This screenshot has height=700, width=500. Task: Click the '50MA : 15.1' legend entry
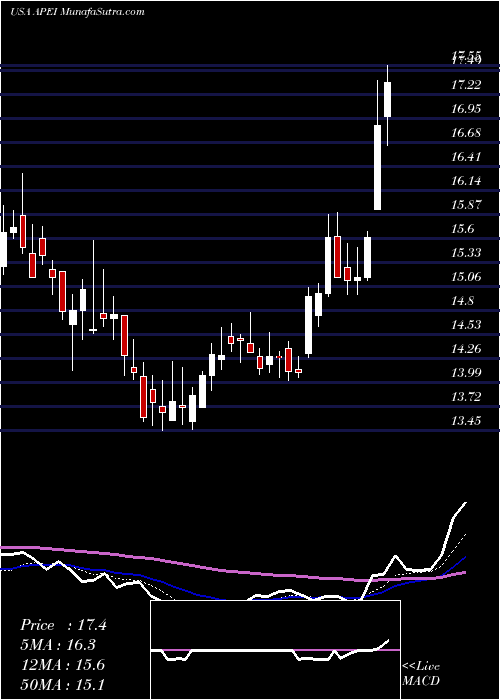point(62,684)
